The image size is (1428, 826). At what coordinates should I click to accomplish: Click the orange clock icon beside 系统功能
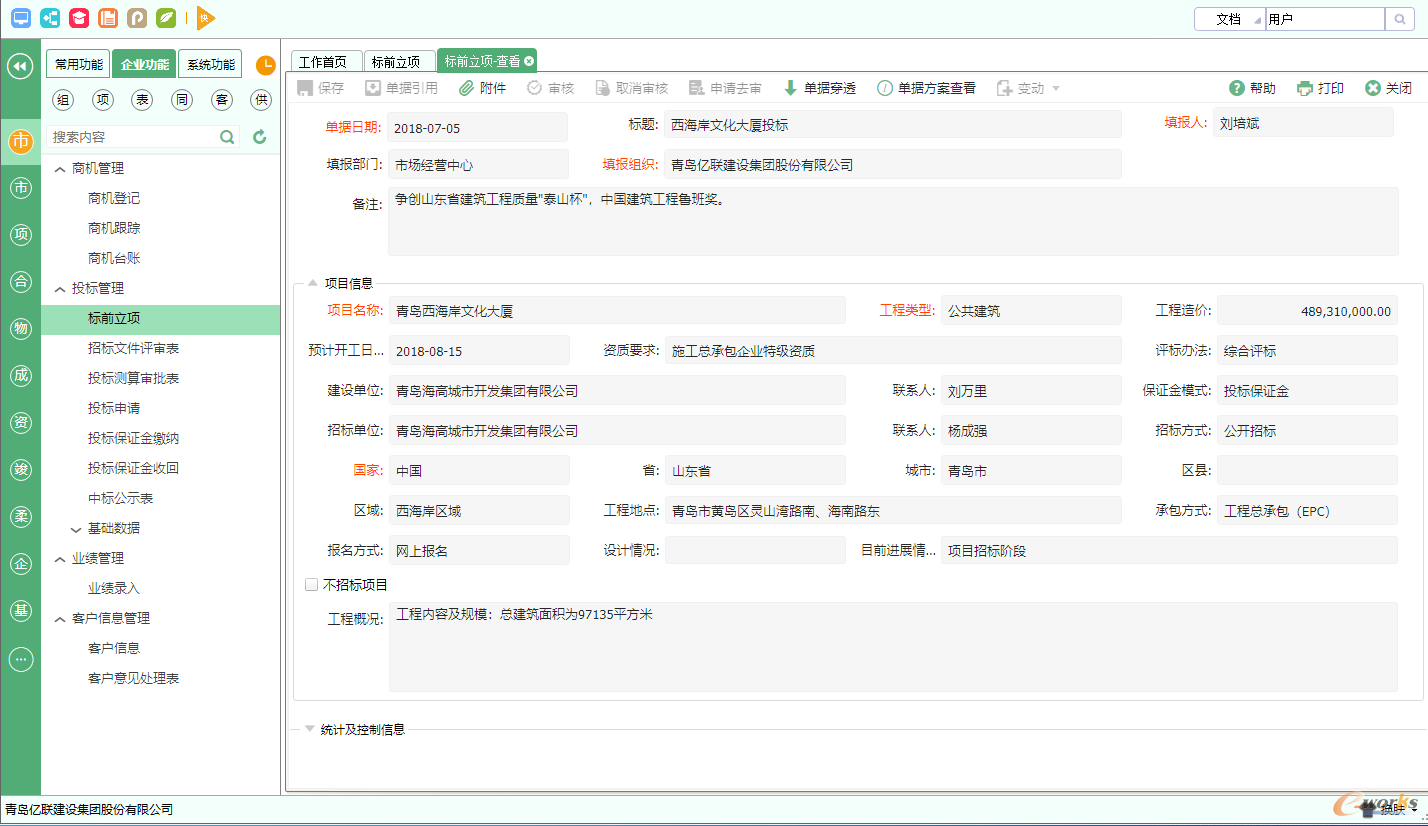click(266, 65)
